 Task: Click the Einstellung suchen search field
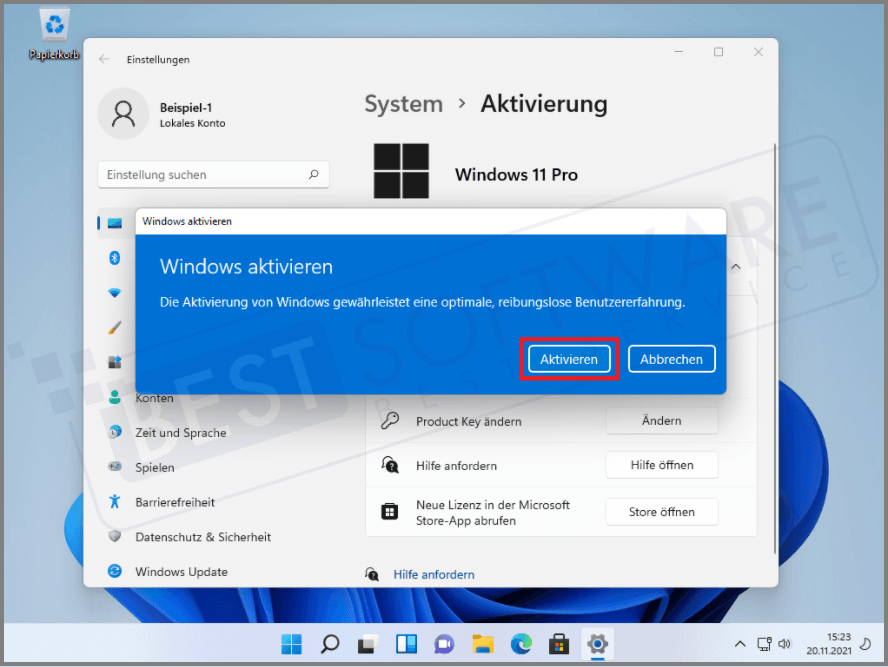(x=213, y=174)
